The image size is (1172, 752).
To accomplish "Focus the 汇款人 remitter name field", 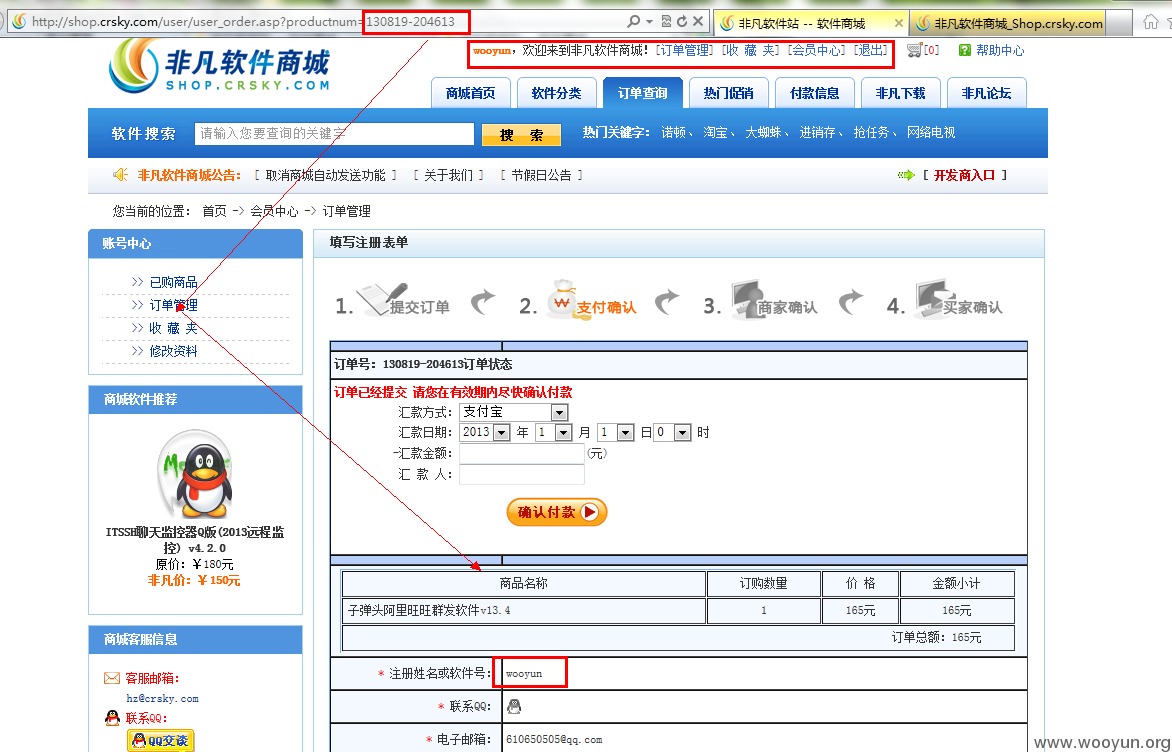I will pos(522,475).
